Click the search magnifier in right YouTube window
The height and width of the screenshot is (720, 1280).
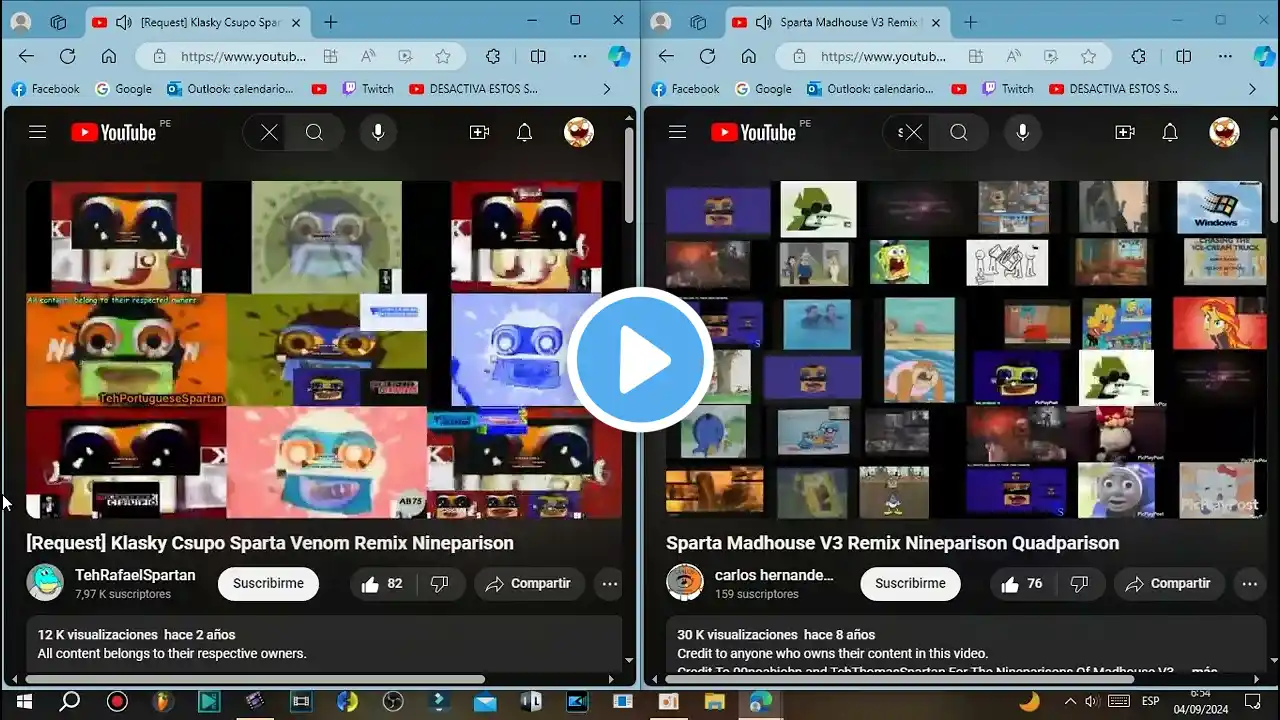pos(958,132)
